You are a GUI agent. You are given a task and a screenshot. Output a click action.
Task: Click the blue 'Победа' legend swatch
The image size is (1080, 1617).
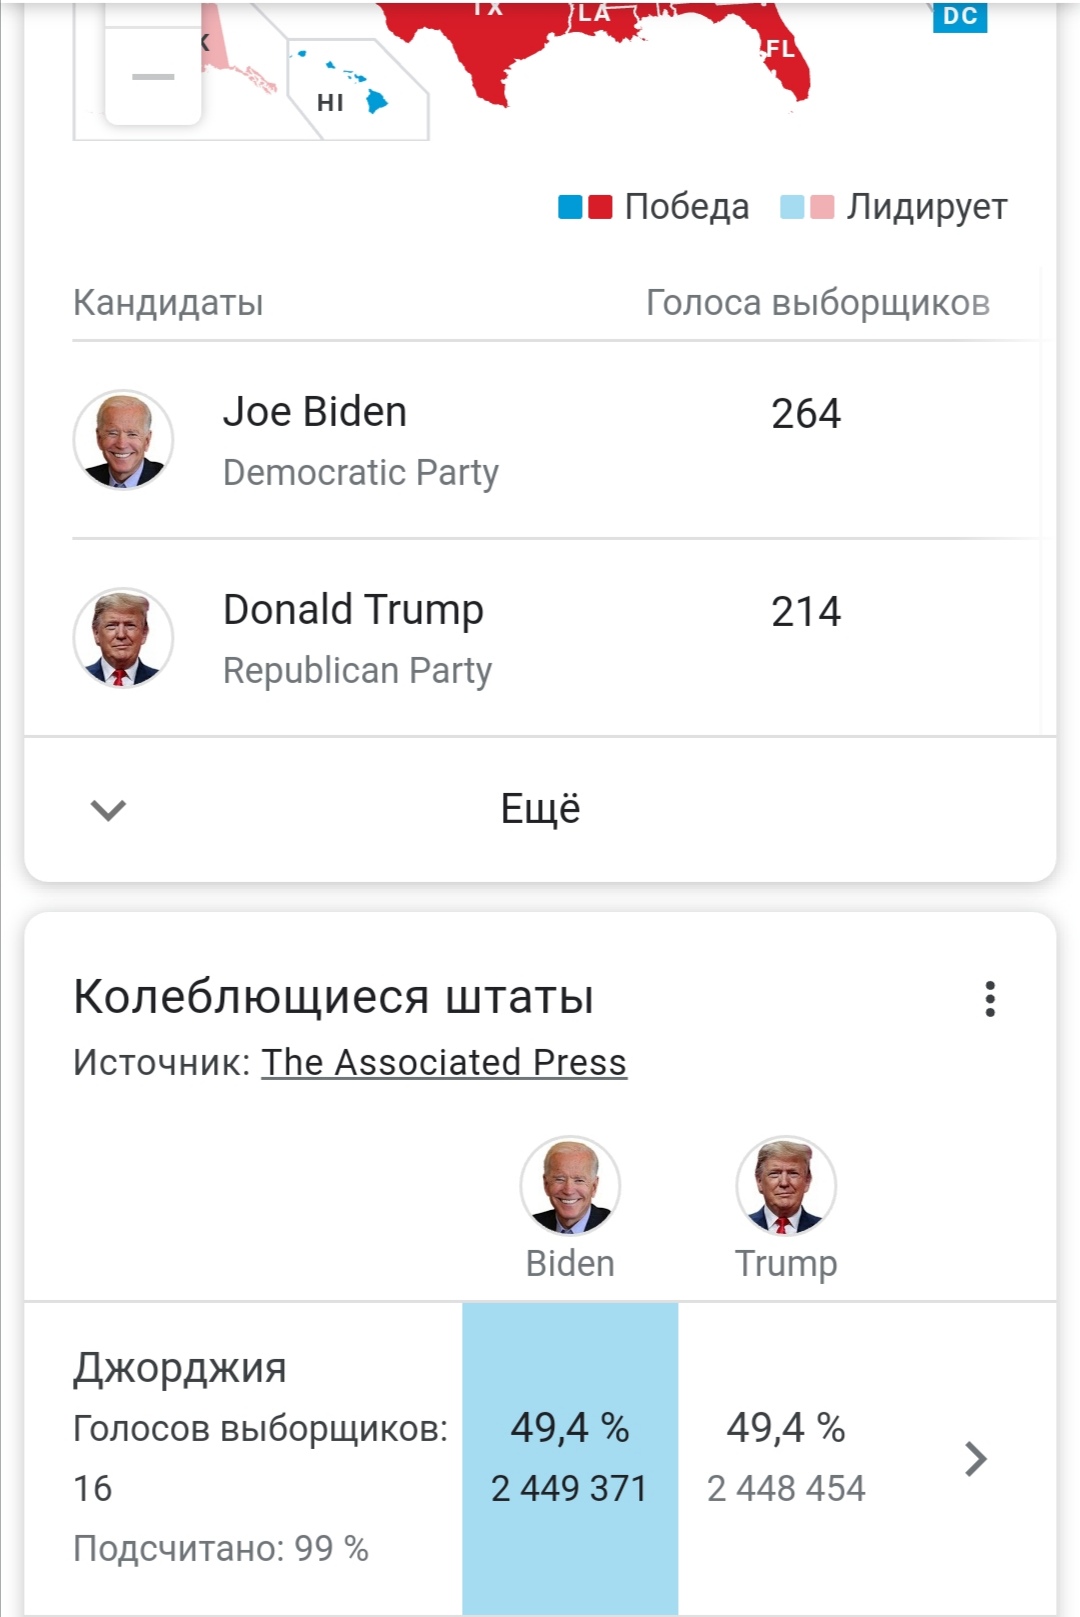[x=570, y=207]
